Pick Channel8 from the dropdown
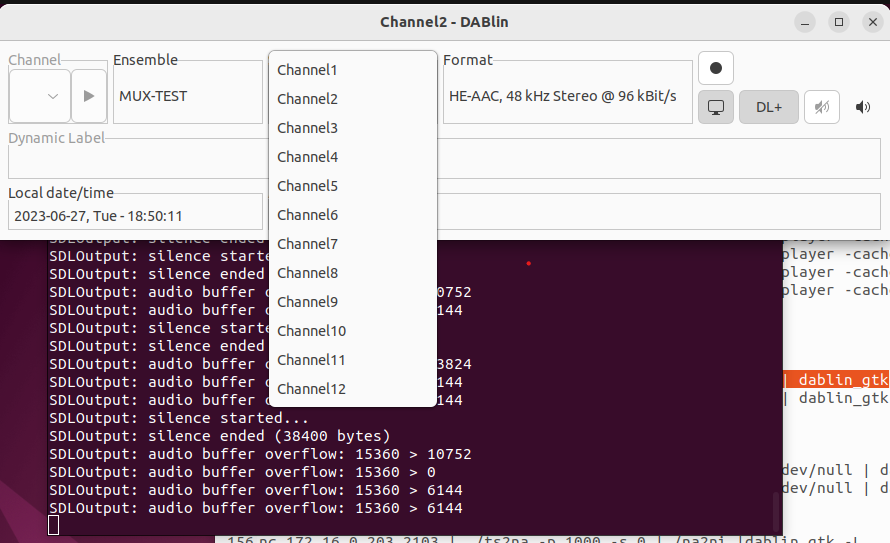 [x=352, y=273]
